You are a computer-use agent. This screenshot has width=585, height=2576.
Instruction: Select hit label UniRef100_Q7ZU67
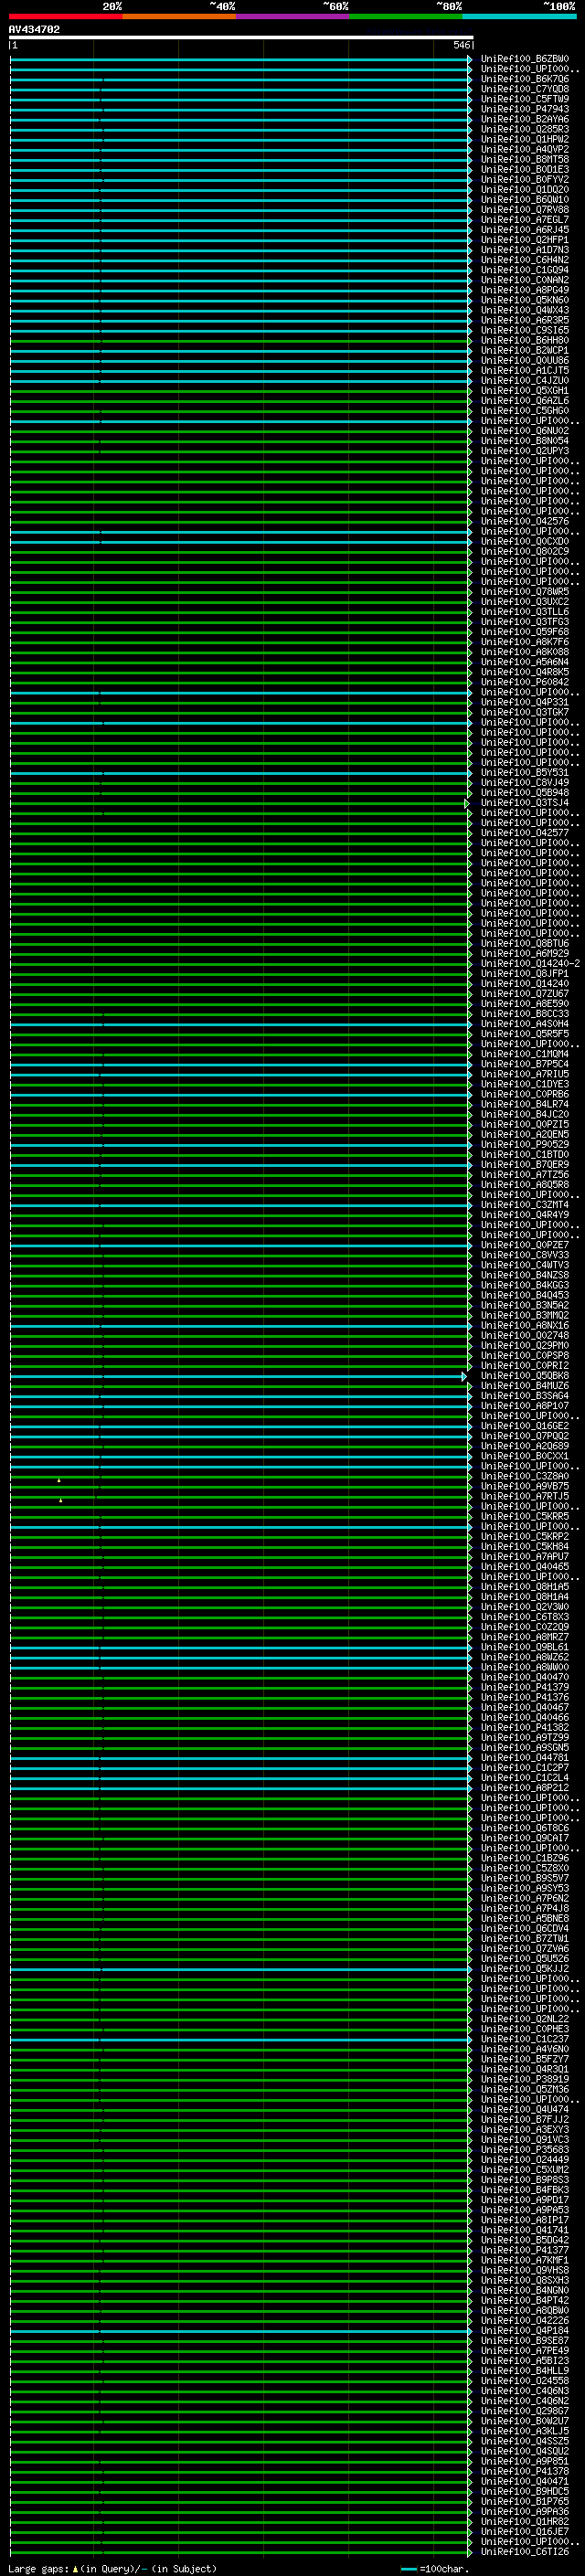click(525, 993)
